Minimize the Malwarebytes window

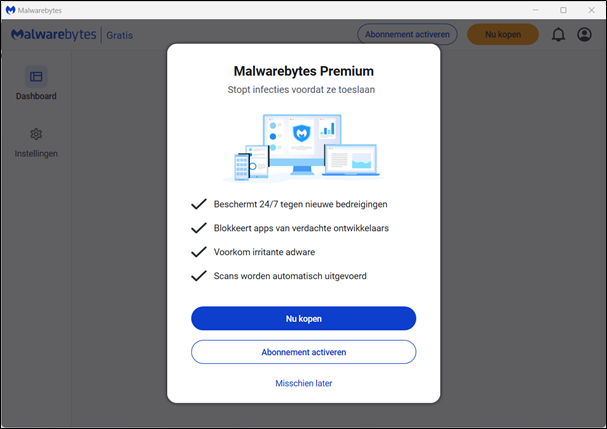pos(535,10)
